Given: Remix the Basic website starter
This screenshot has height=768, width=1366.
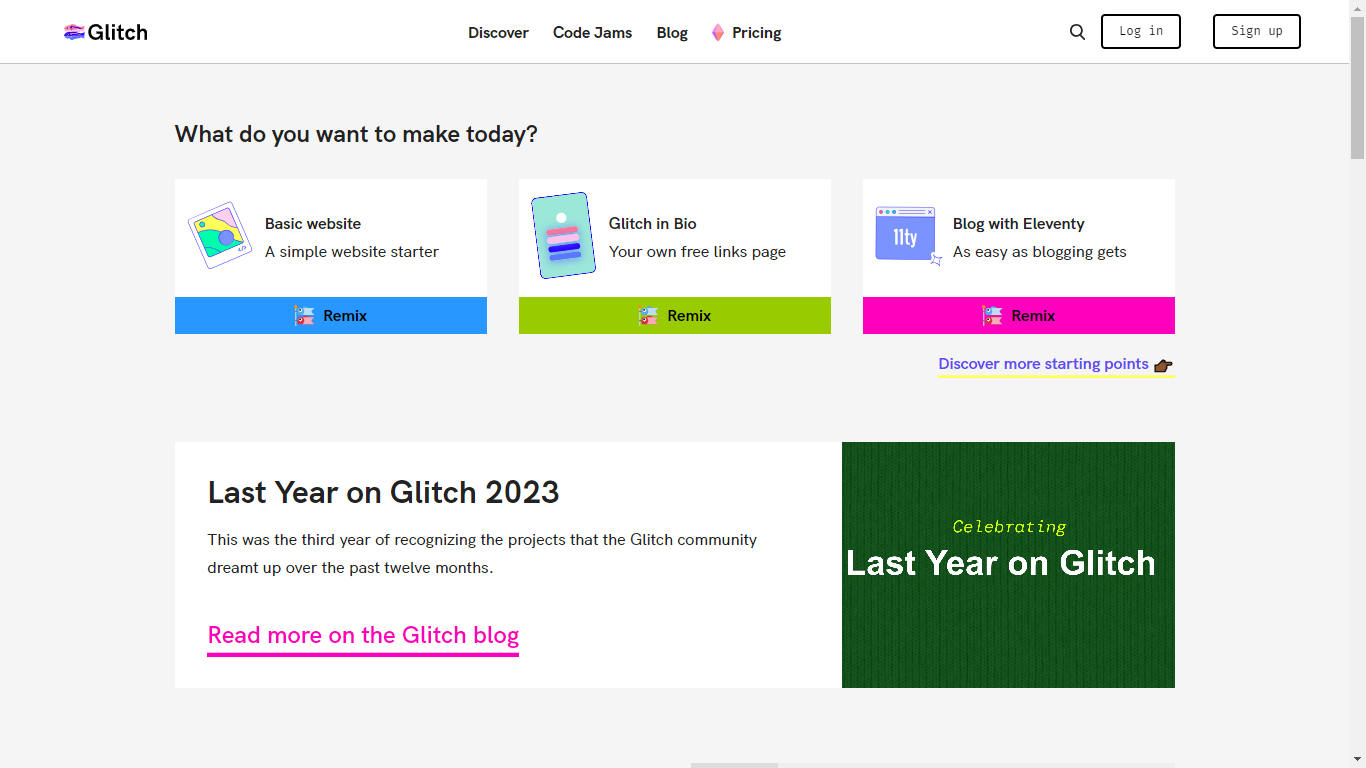Looking at the screenshot, I should 331,315.
